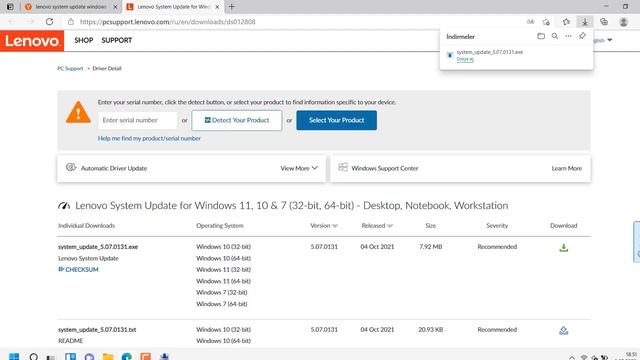Screen dimensions: 640x360
Task: Click the Lenovo logo
Action: click(x=32, y=41)
